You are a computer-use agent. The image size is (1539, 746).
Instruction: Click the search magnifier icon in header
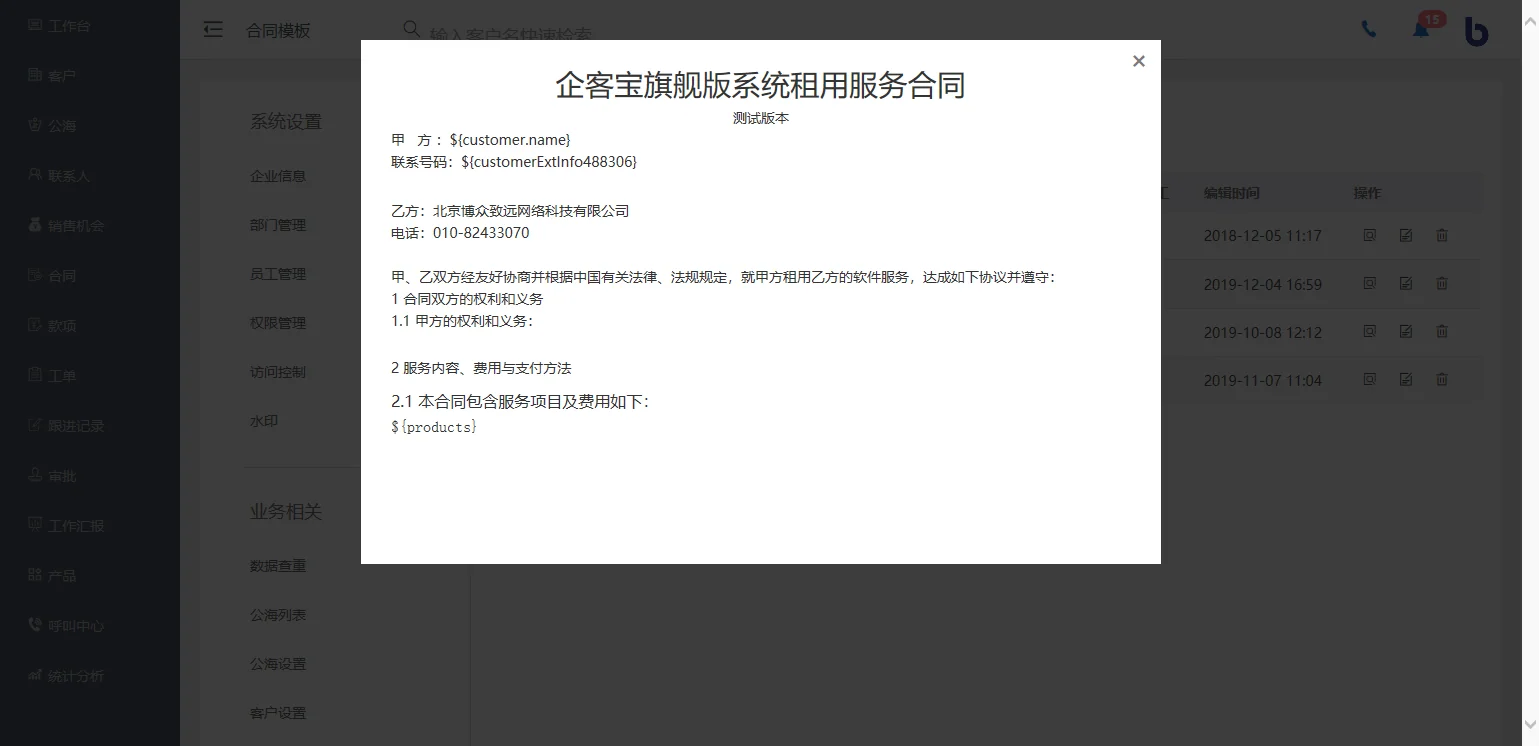tap(411, 29)
